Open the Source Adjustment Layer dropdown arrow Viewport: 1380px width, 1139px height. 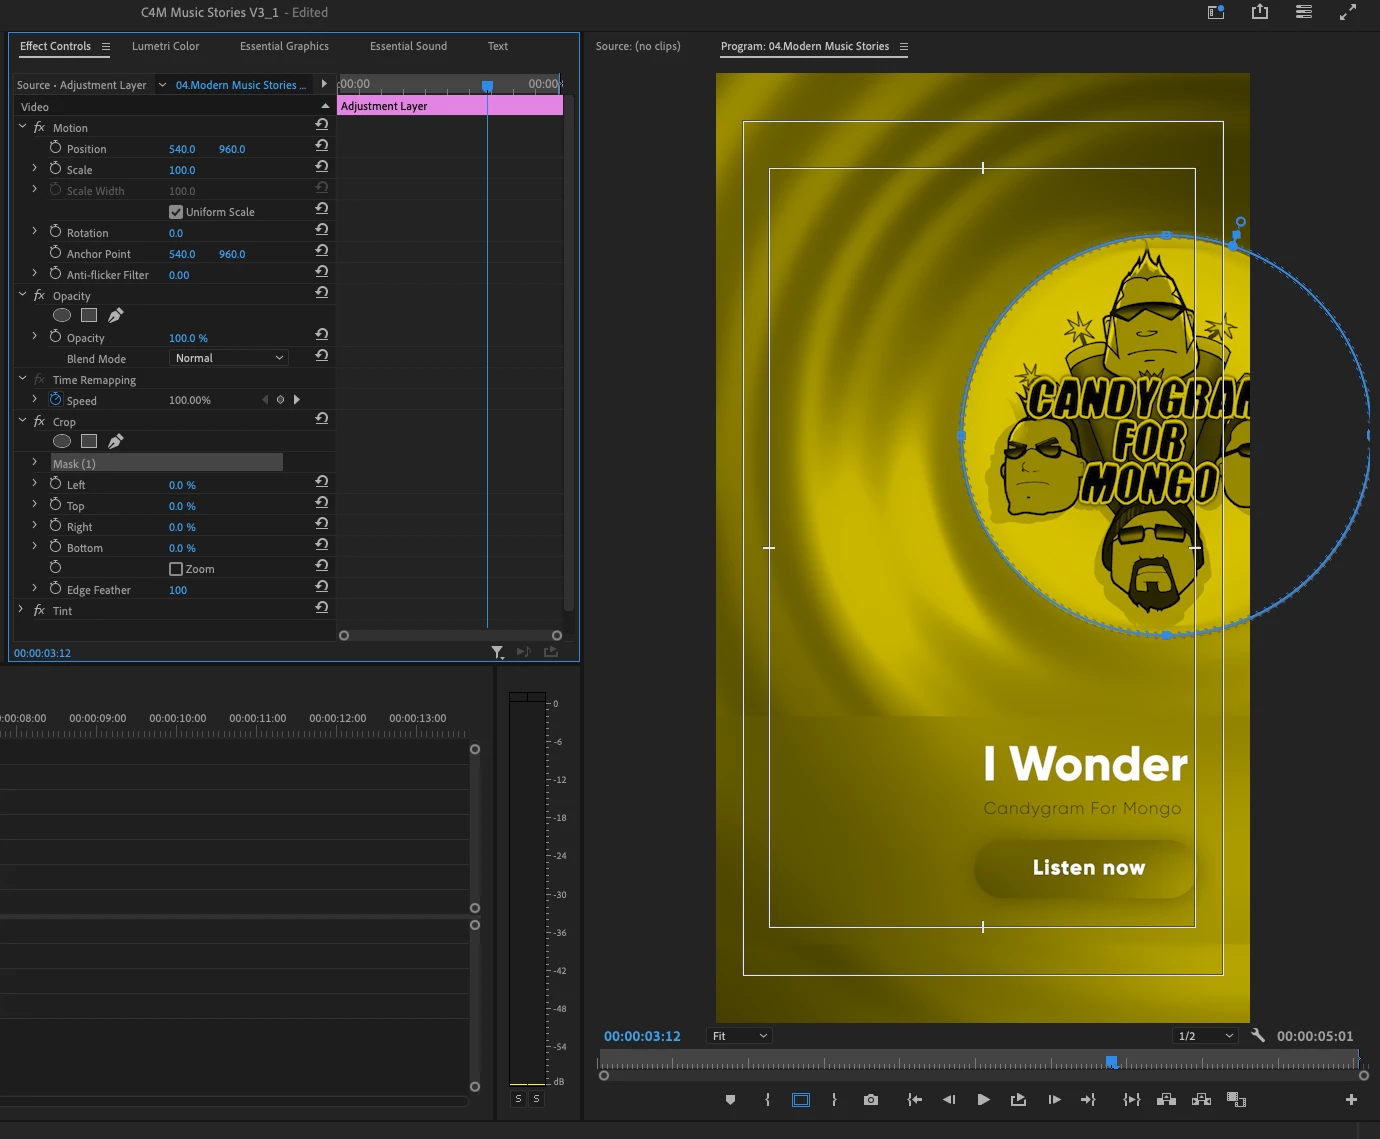pos(162,85)
